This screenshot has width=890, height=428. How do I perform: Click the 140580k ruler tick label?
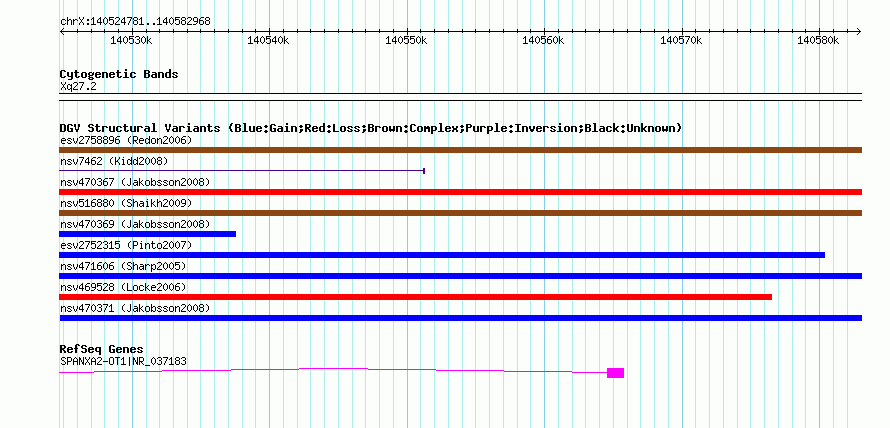click(x=818, y=41)
